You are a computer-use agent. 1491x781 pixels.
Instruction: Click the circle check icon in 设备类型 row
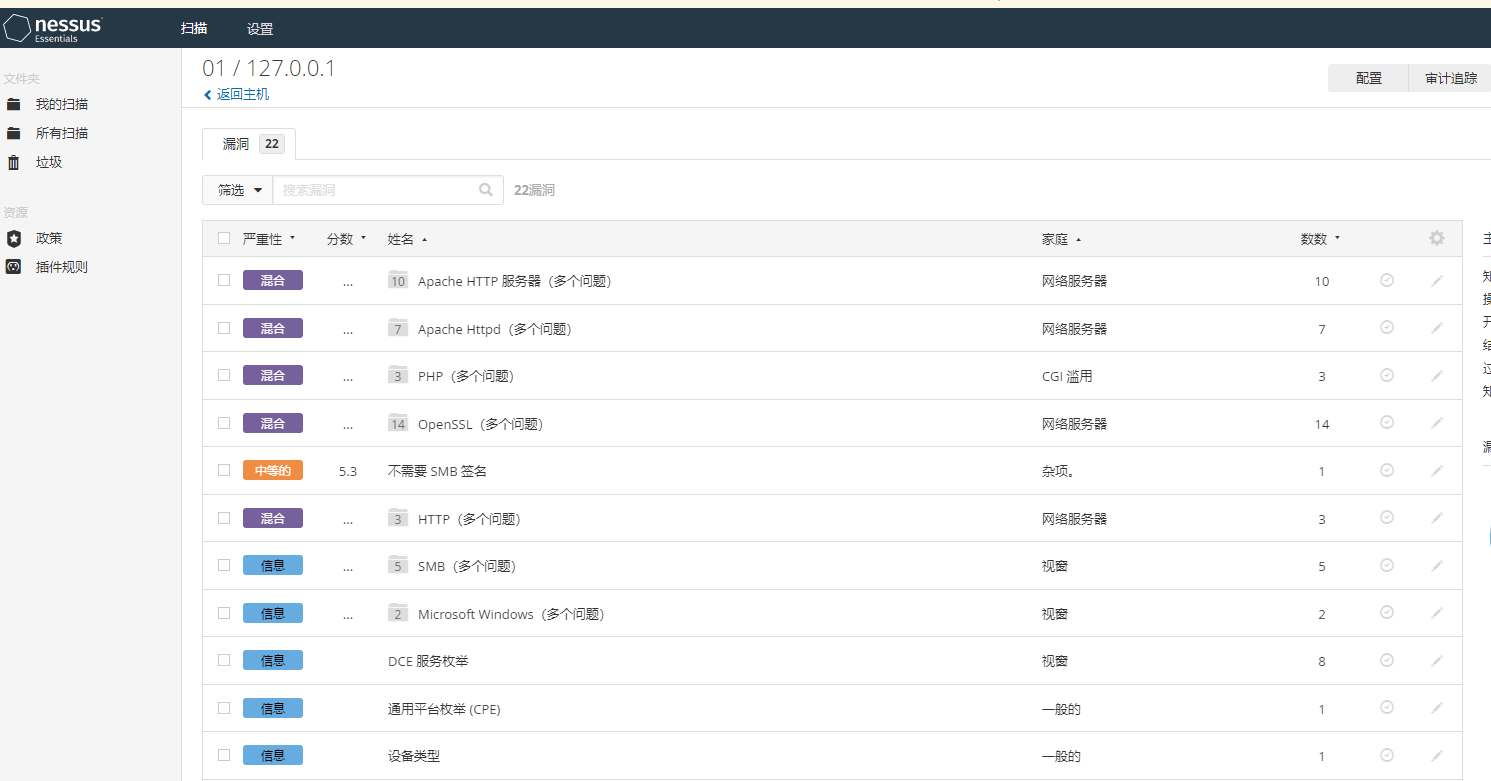(x=1387, y=755)
